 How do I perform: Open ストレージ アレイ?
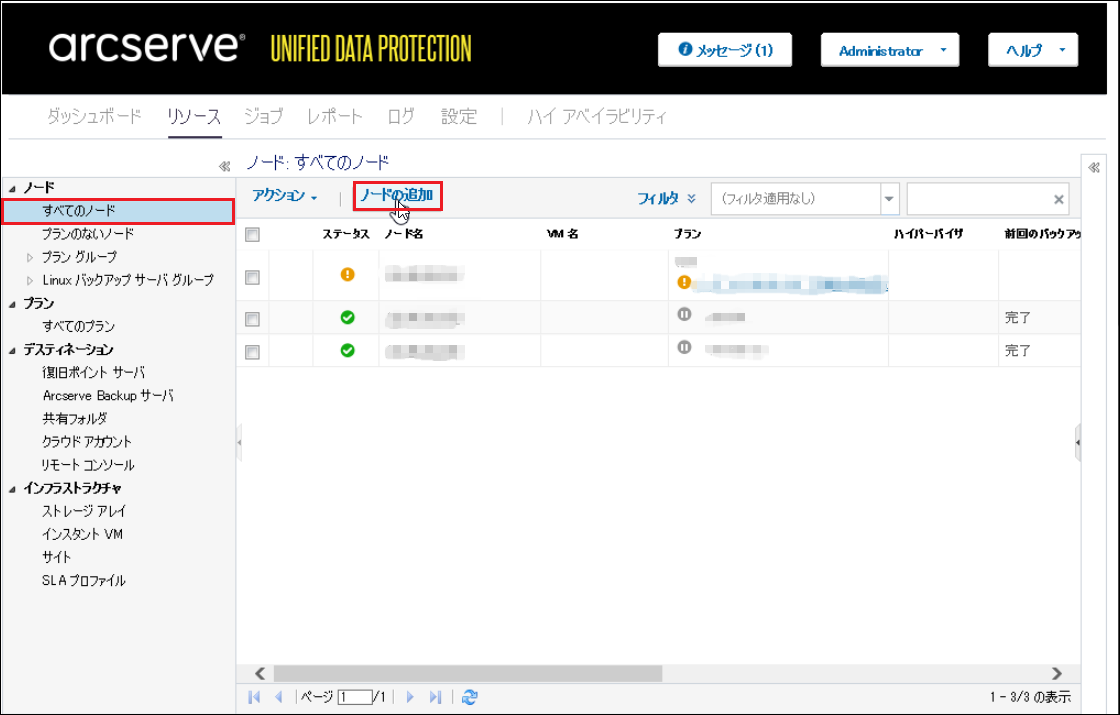pos(84,511)
